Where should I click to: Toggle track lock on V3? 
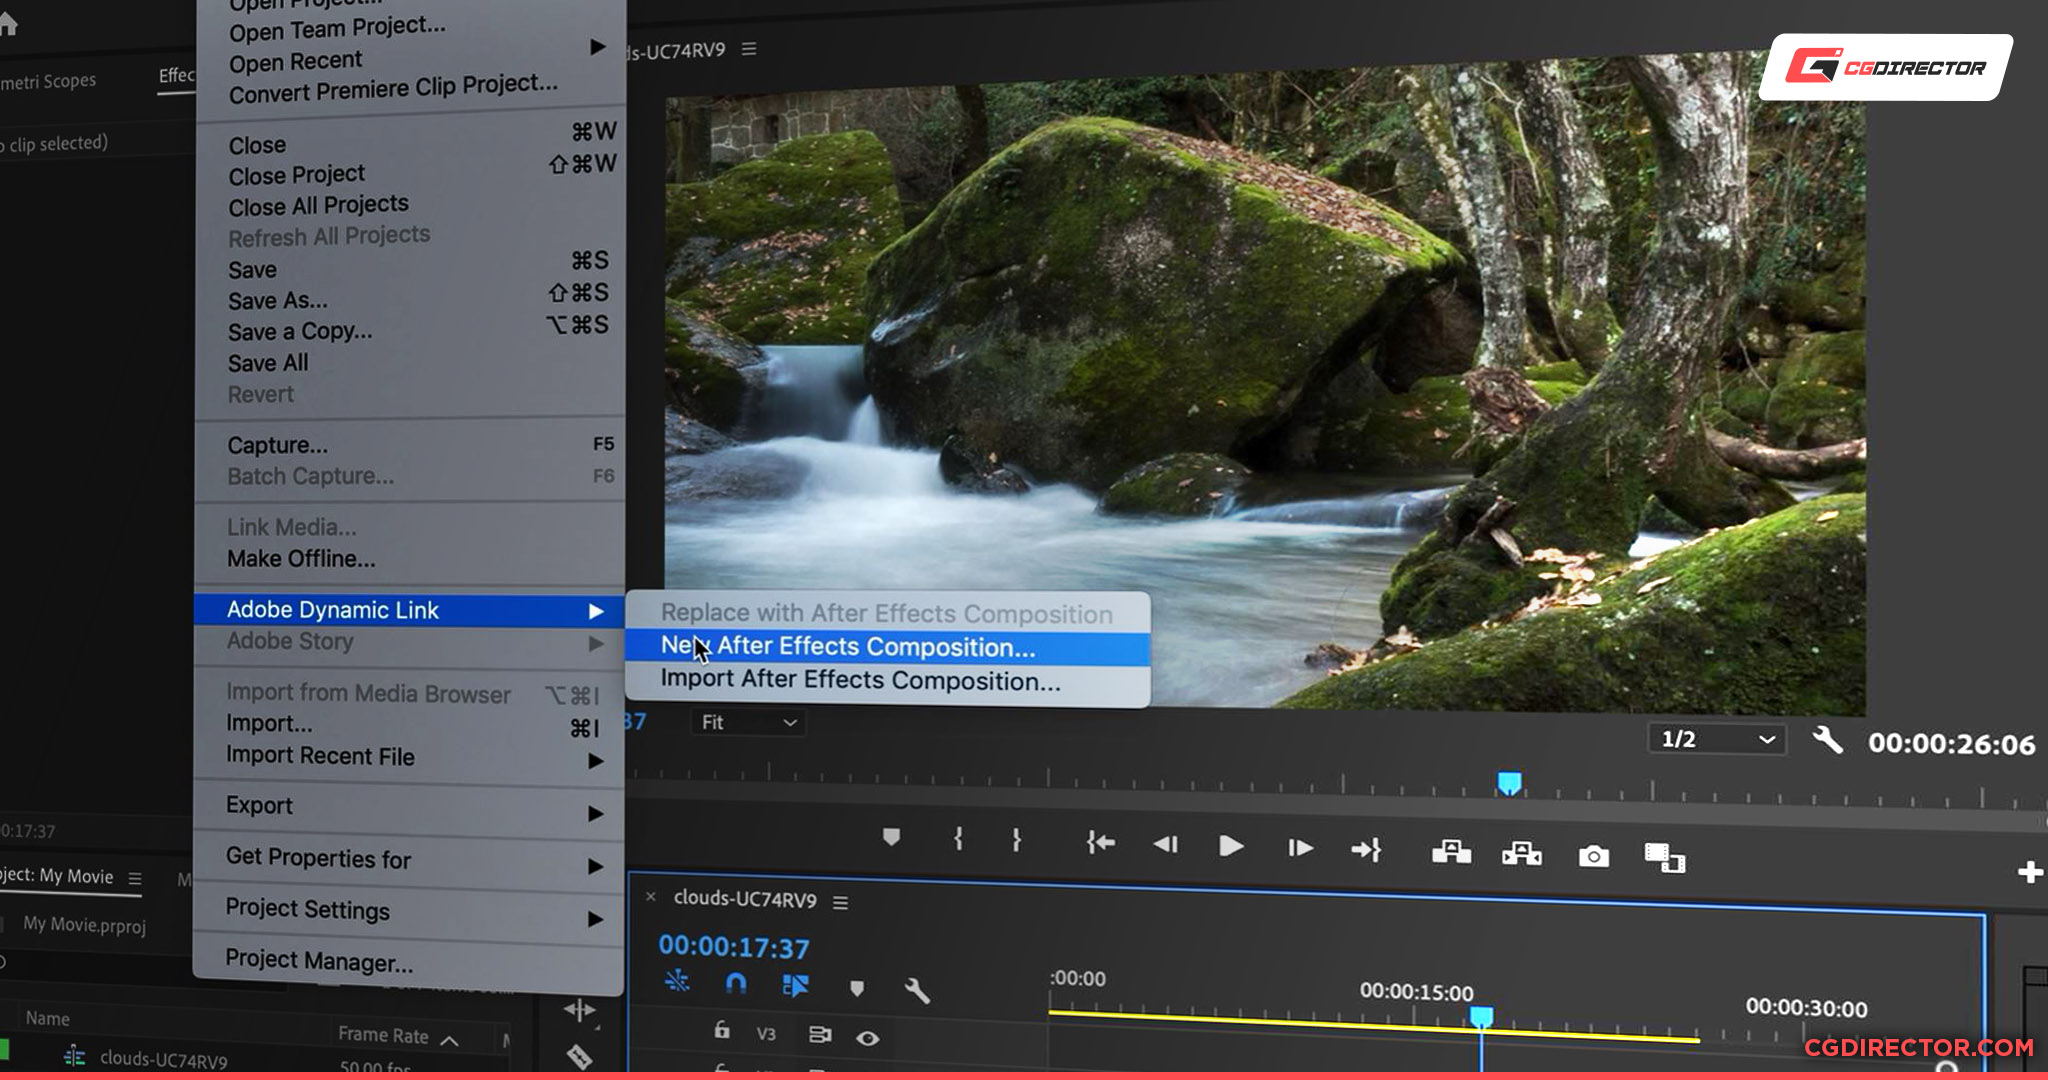tap(721, 1029)
